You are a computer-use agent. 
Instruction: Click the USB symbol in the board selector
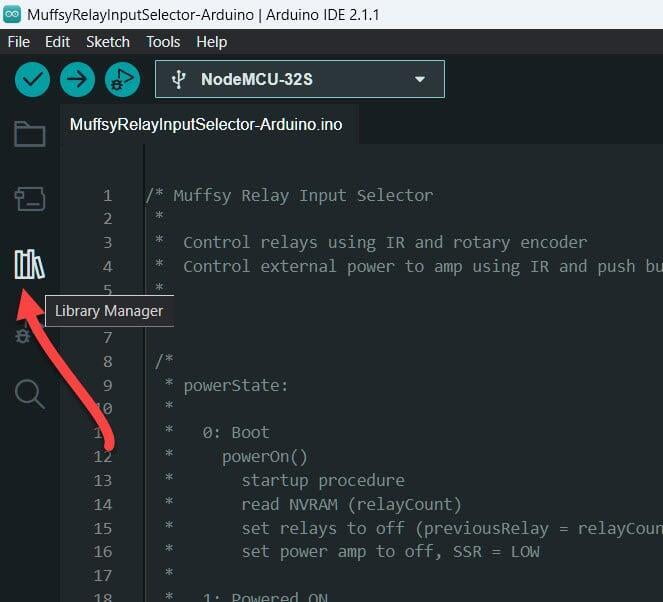coord(178,79)
